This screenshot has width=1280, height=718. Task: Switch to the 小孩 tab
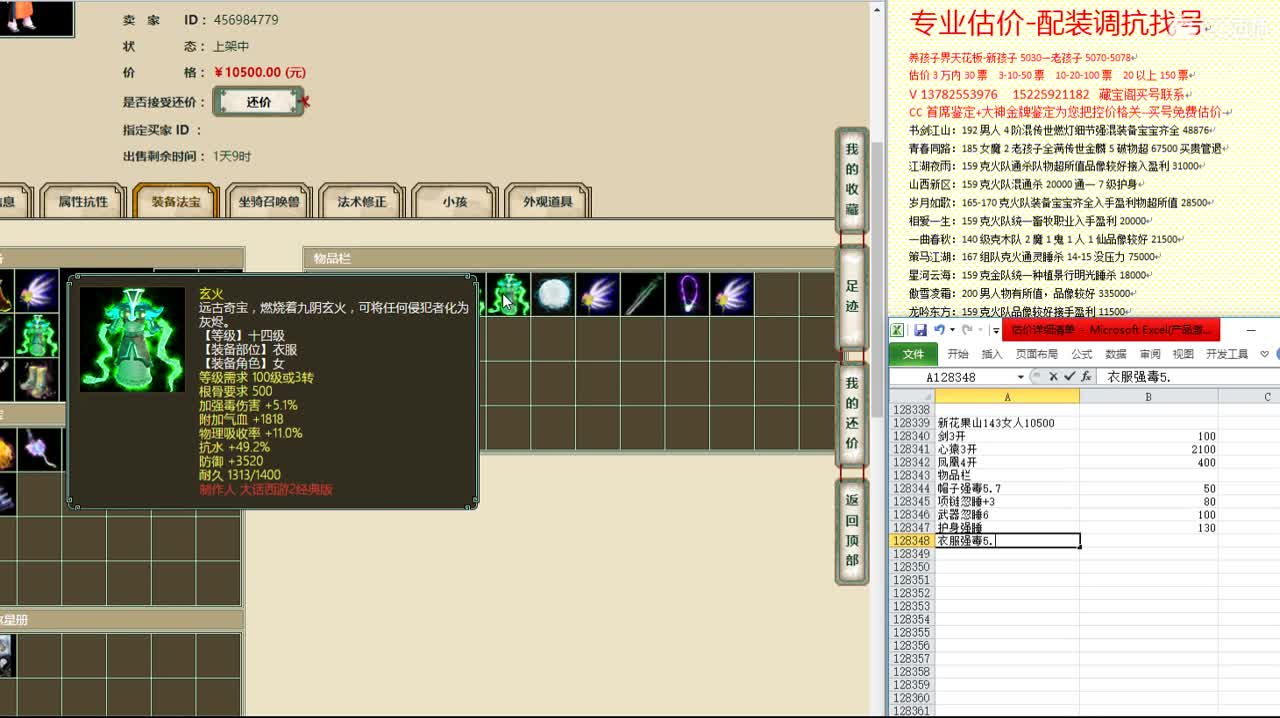455,201
